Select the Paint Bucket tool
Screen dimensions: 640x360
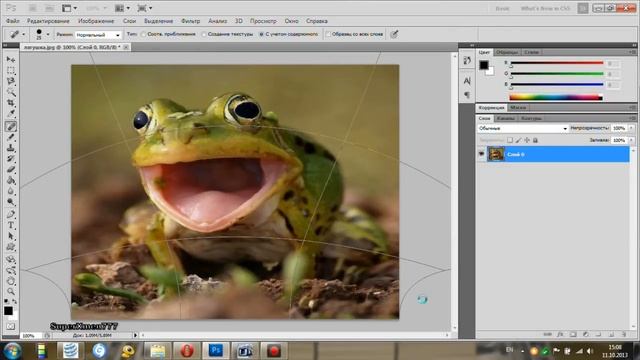click(x=11, y=180)
